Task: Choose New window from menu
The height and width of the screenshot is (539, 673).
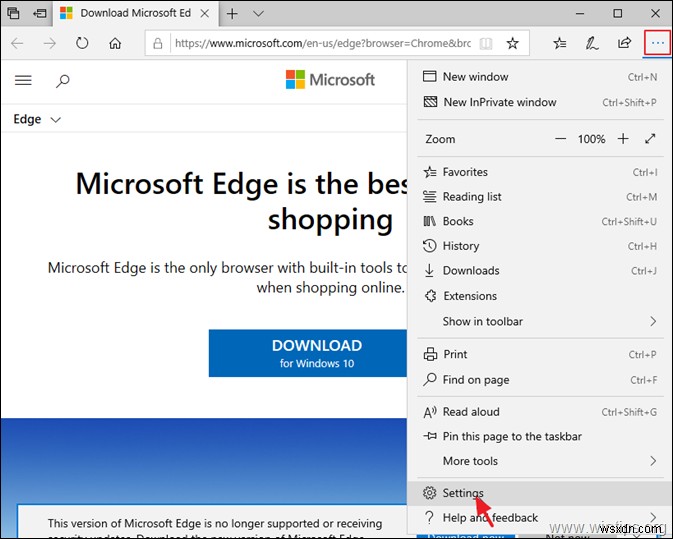Action: click(x=540, y=77)
